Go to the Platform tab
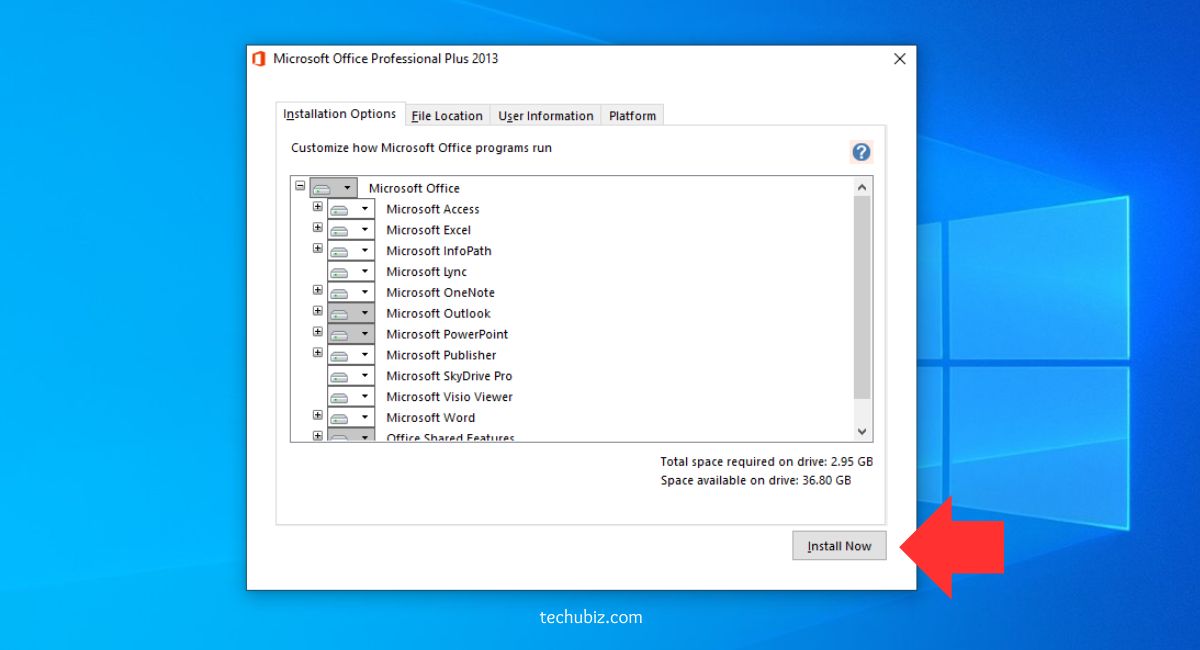The height and width of the screenshot is (650, 1200). click(x=632, y=116)
